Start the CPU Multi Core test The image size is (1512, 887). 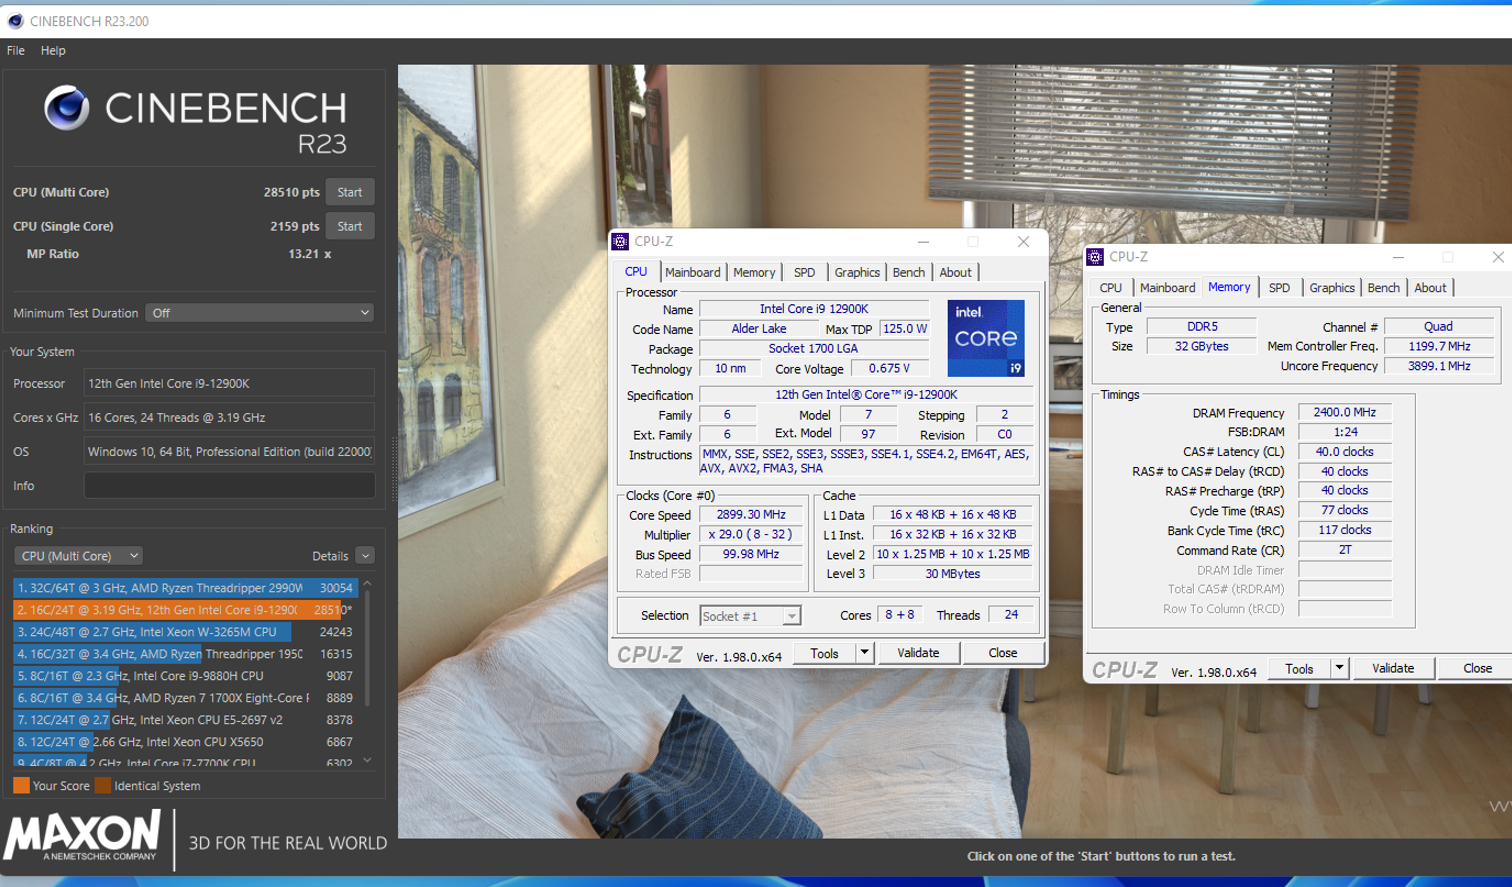click(350, 192)
